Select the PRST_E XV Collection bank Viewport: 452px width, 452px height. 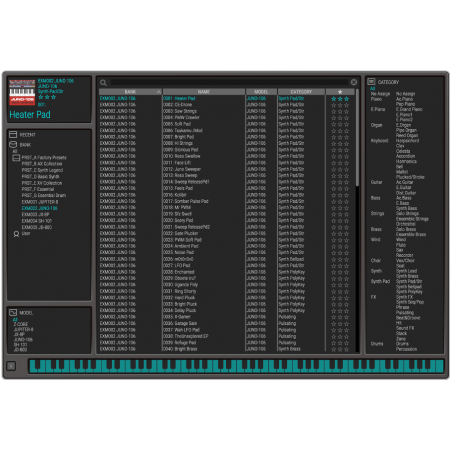(x=42, y=183)
